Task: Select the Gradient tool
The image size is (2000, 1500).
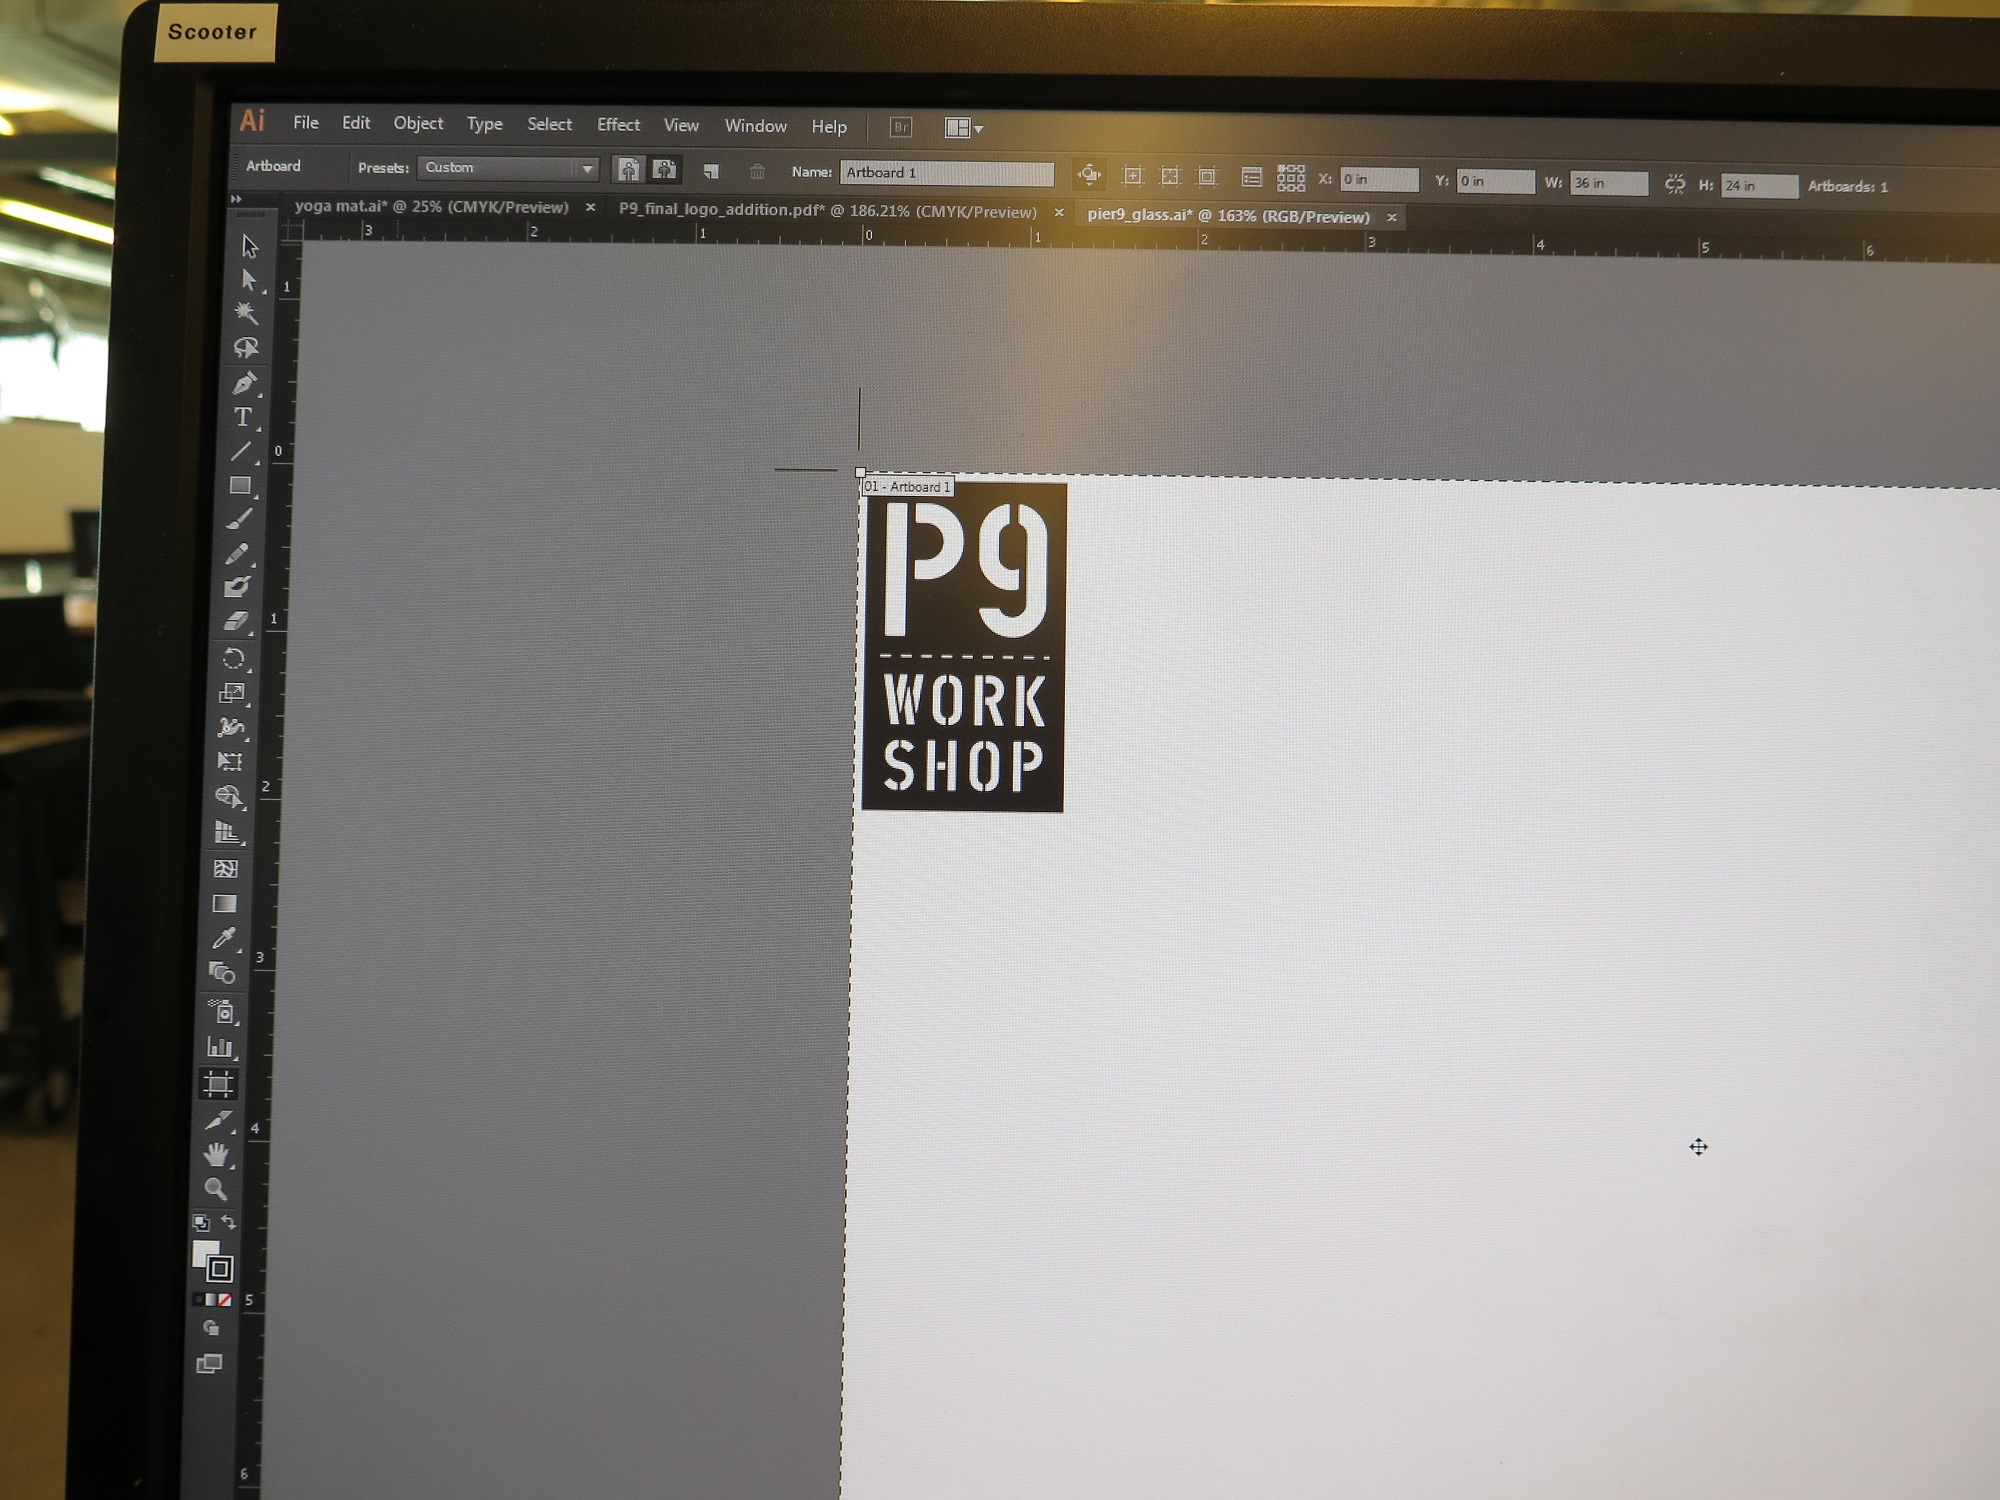Action: point(224,904)
